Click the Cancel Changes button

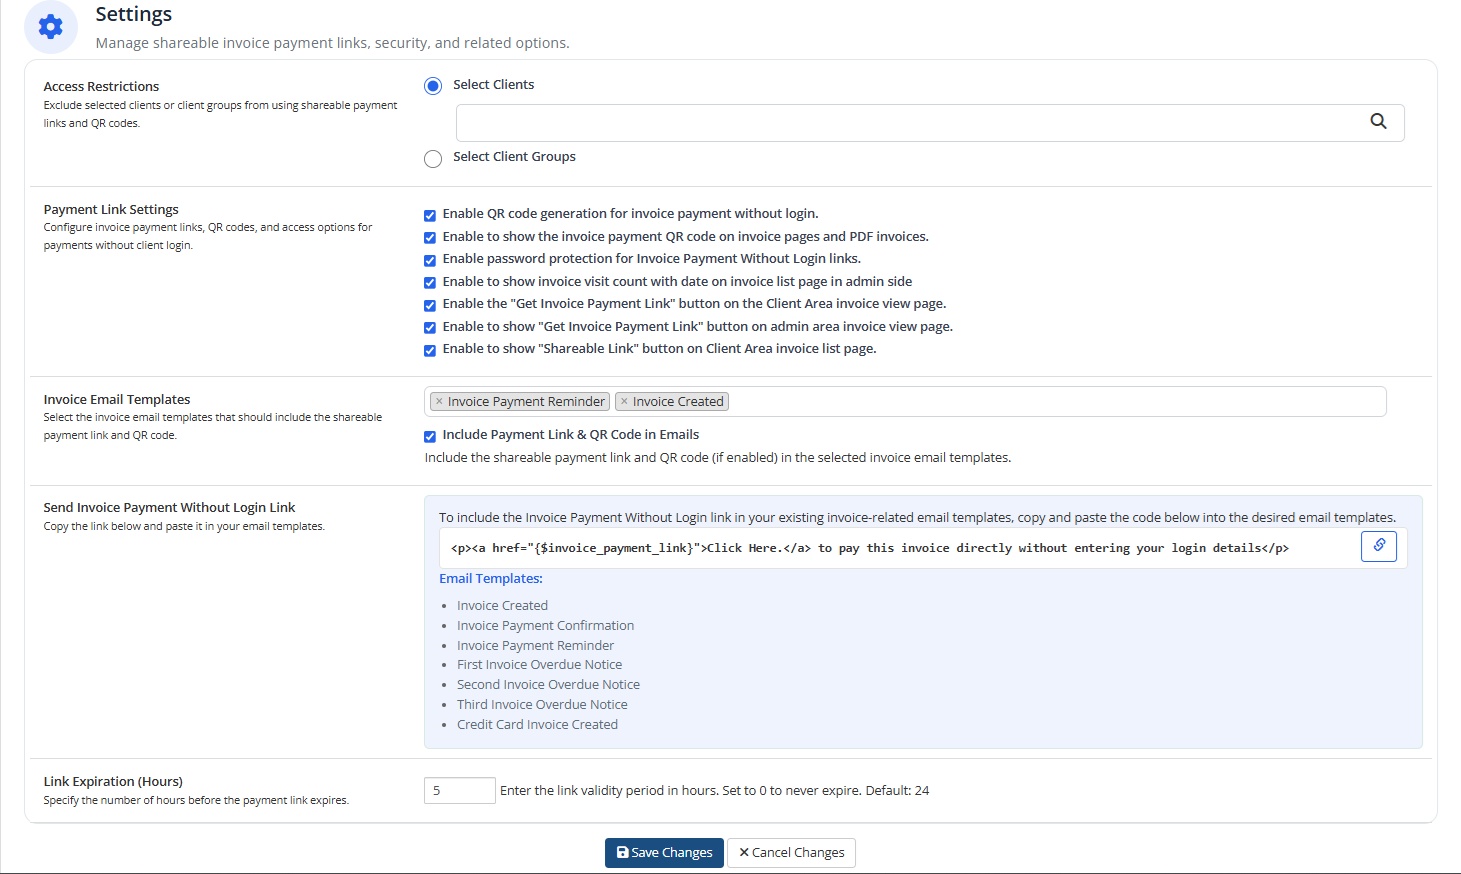[791, 853]
